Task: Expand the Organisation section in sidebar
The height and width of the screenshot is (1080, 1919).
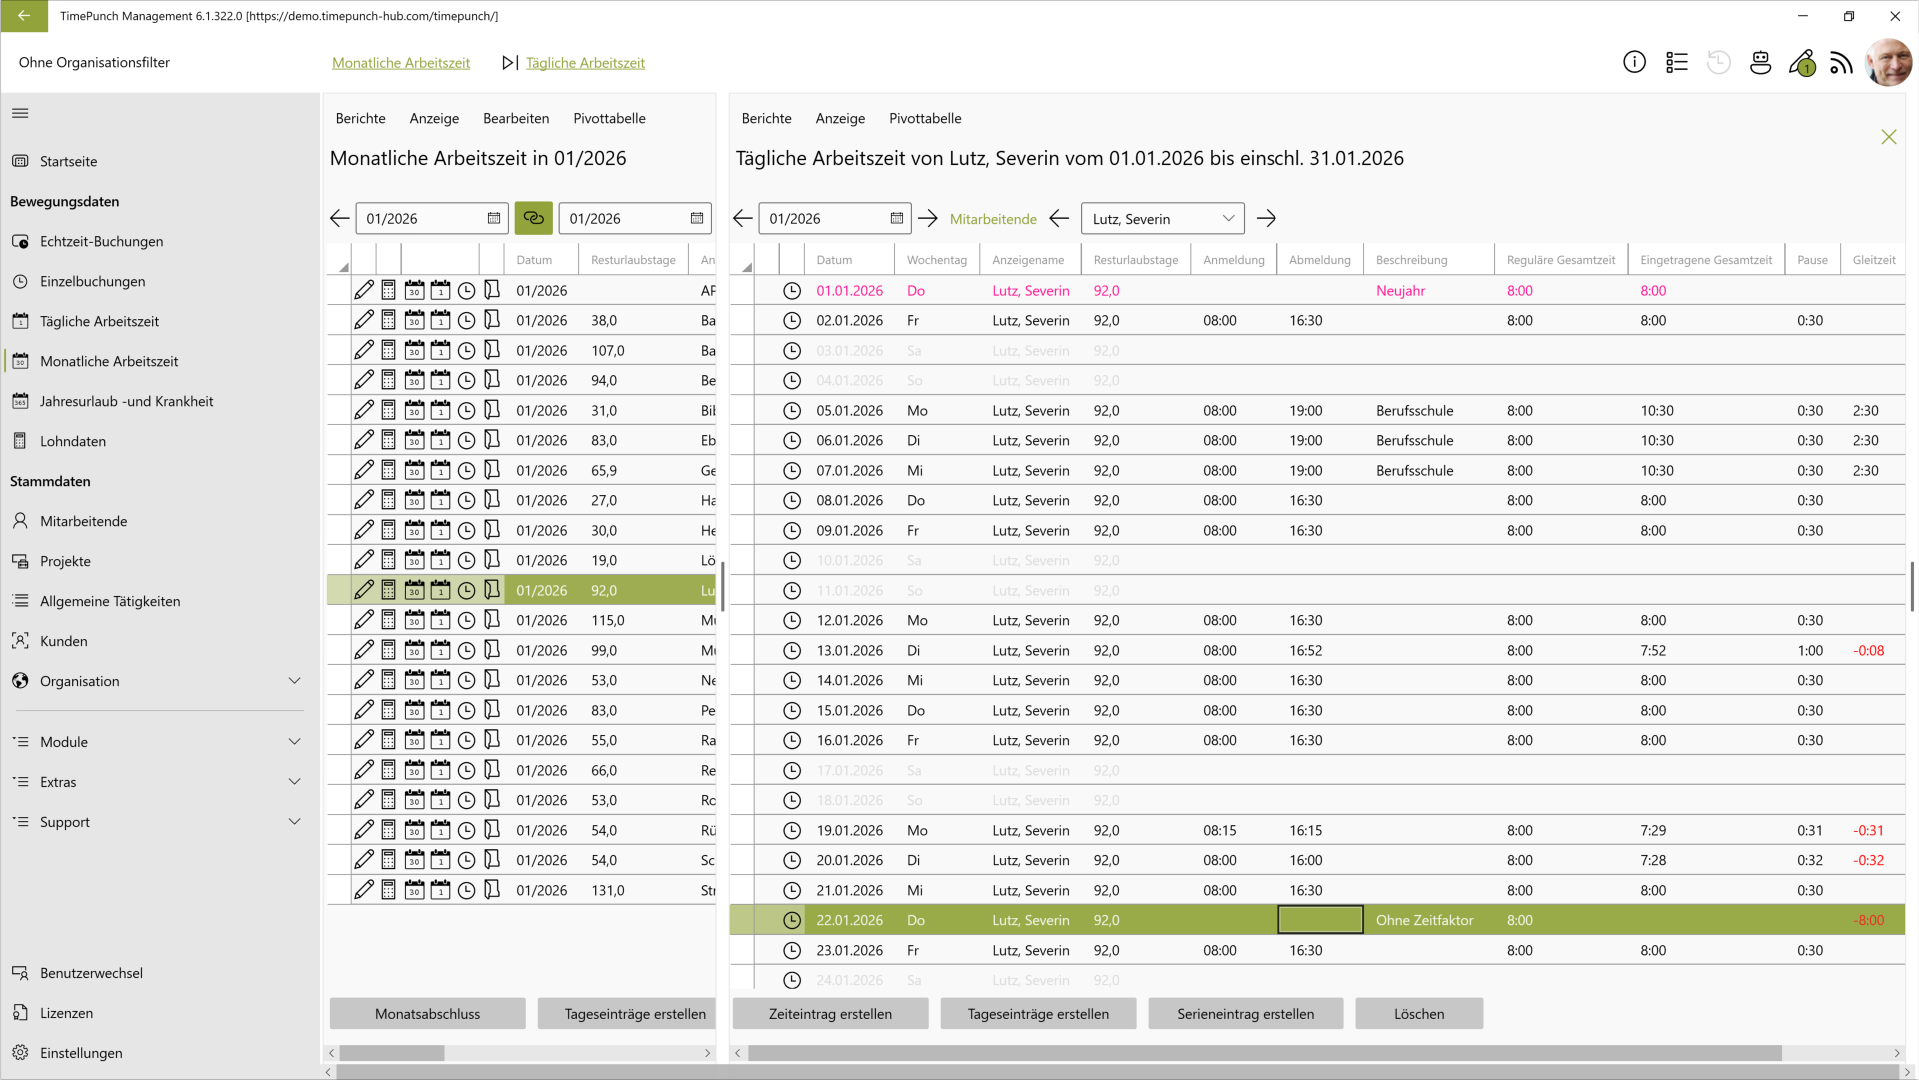Action: click(x=294, y=681)
